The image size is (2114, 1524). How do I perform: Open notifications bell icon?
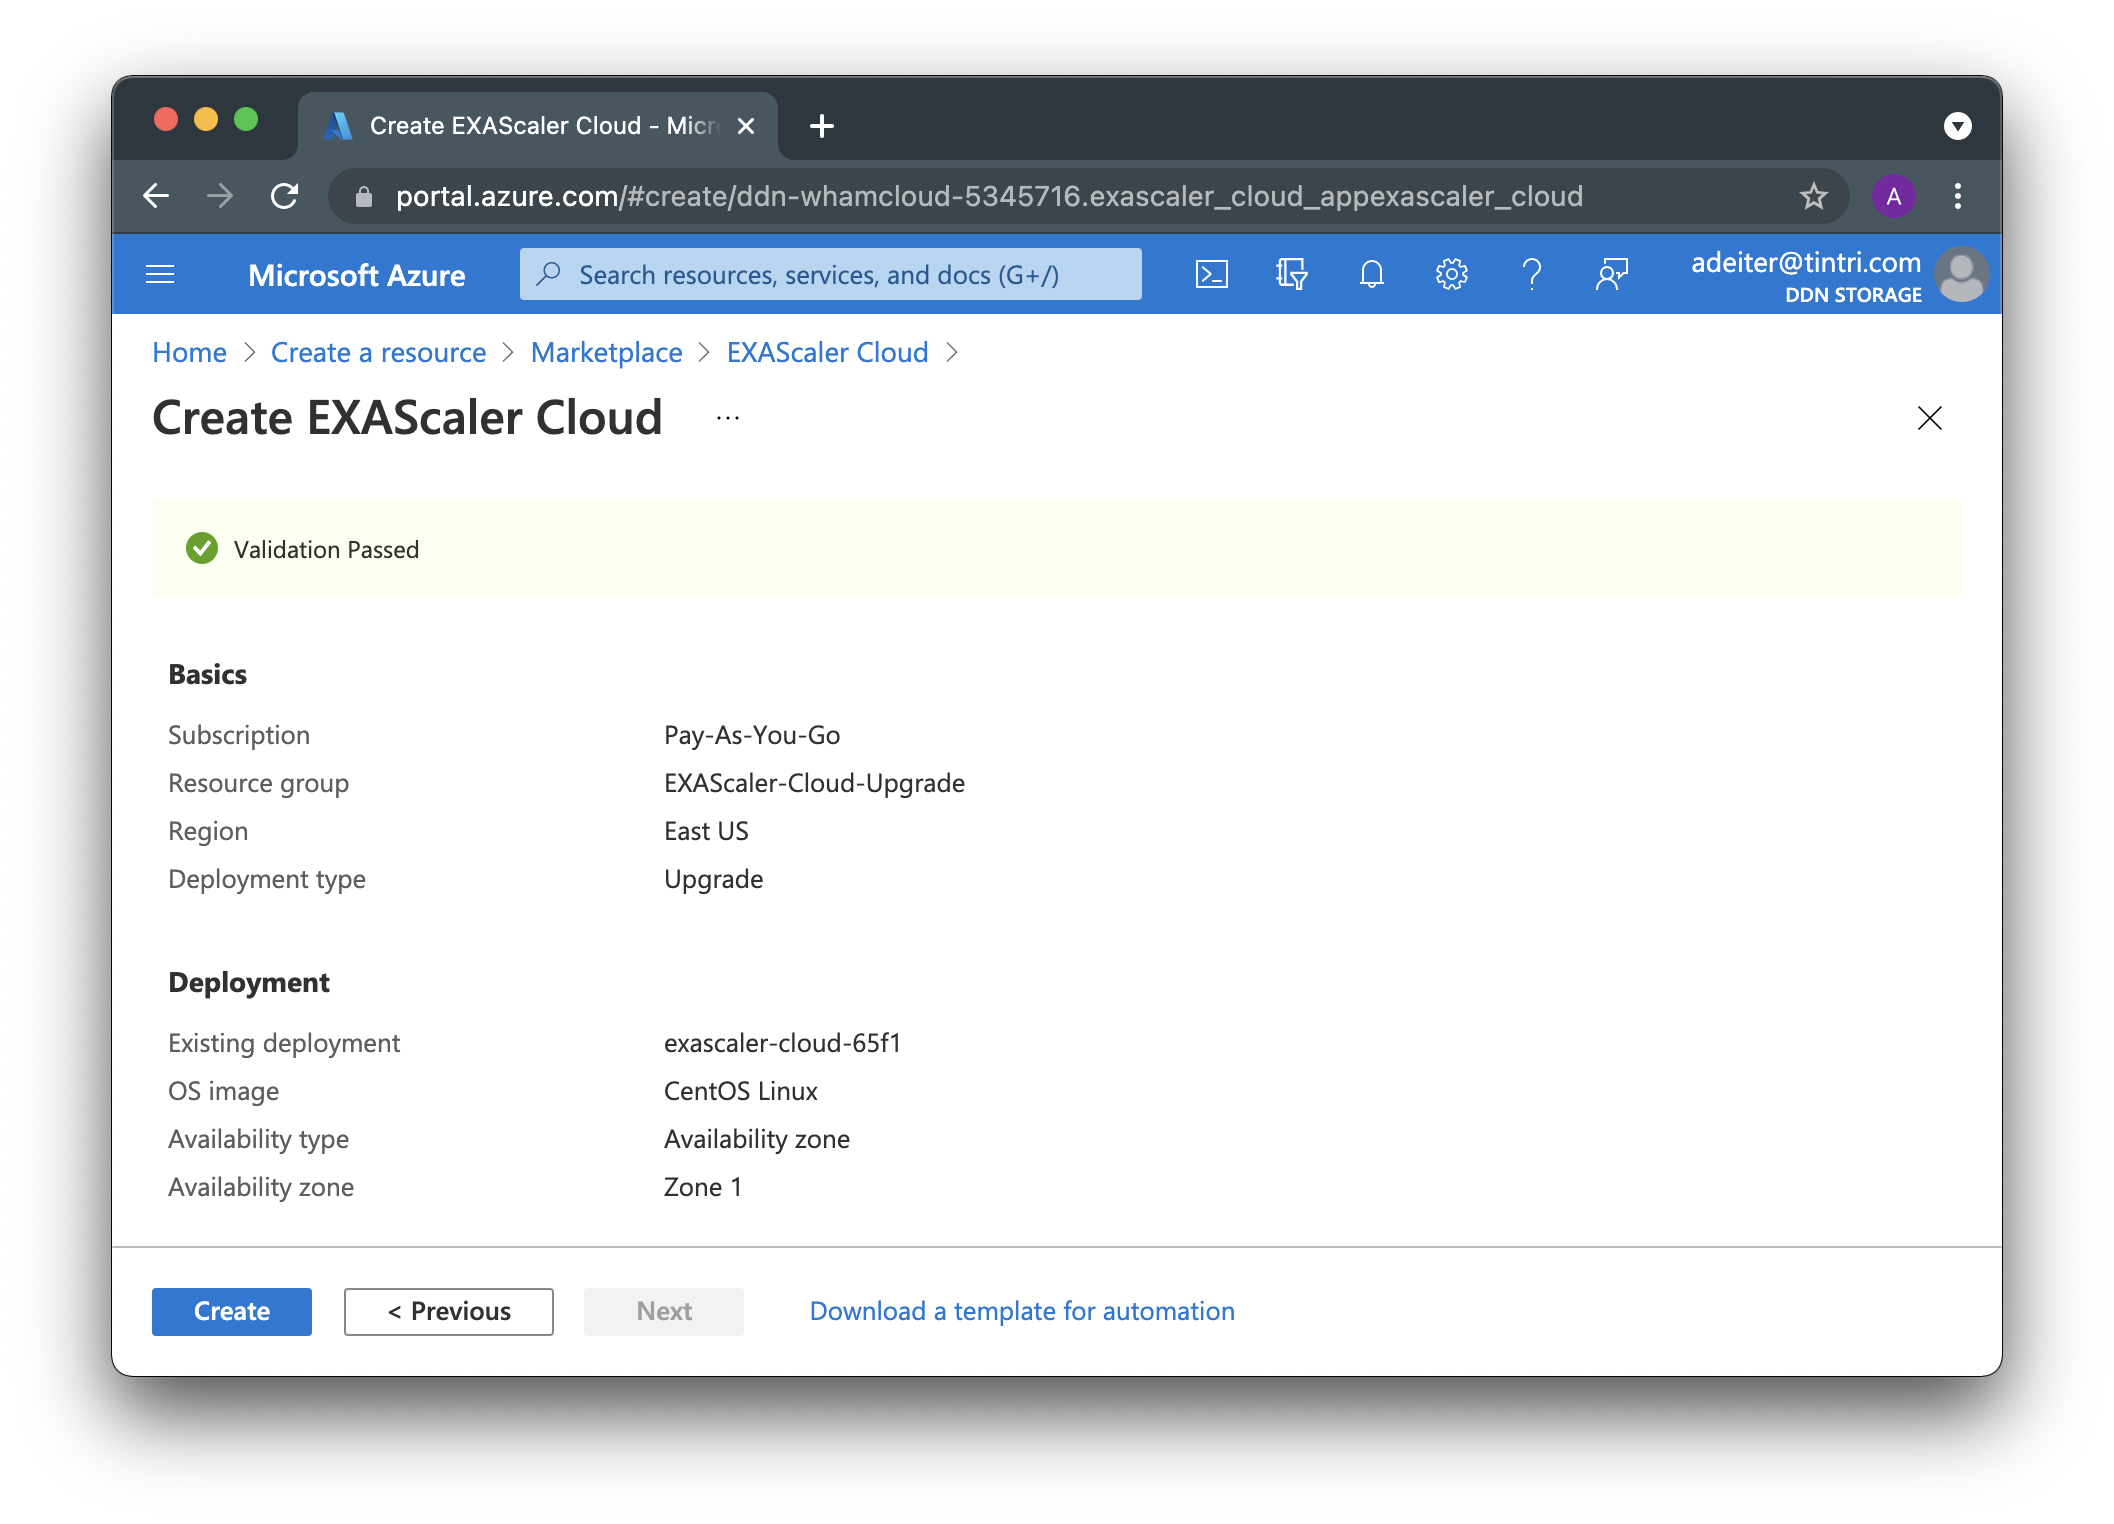pyautogui.click(x=1371, y=274)
